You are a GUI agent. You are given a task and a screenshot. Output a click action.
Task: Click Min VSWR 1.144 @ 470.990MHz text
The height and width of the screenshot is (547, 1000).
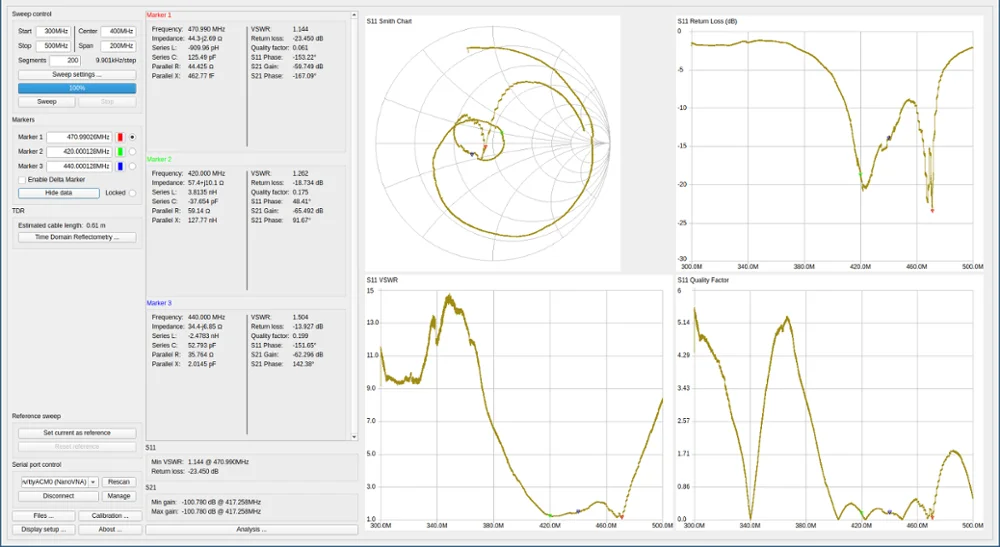200,462
